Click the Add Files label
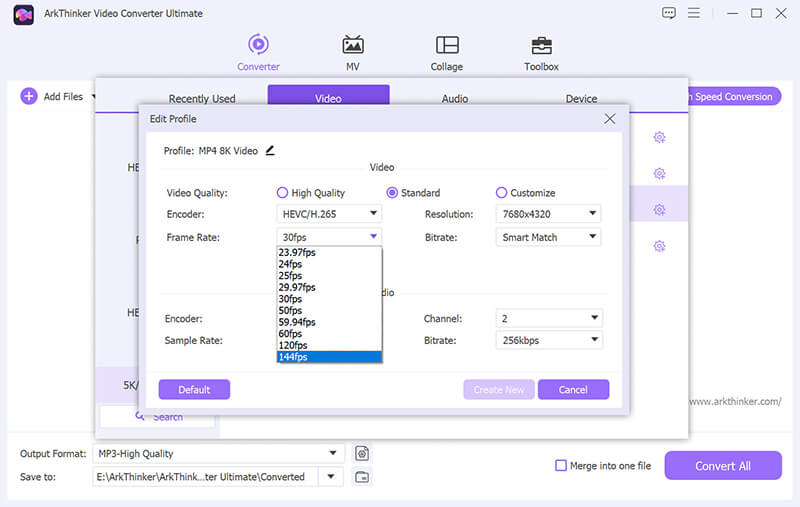This screenshot has width=800, height=507. tap(63, 96)
